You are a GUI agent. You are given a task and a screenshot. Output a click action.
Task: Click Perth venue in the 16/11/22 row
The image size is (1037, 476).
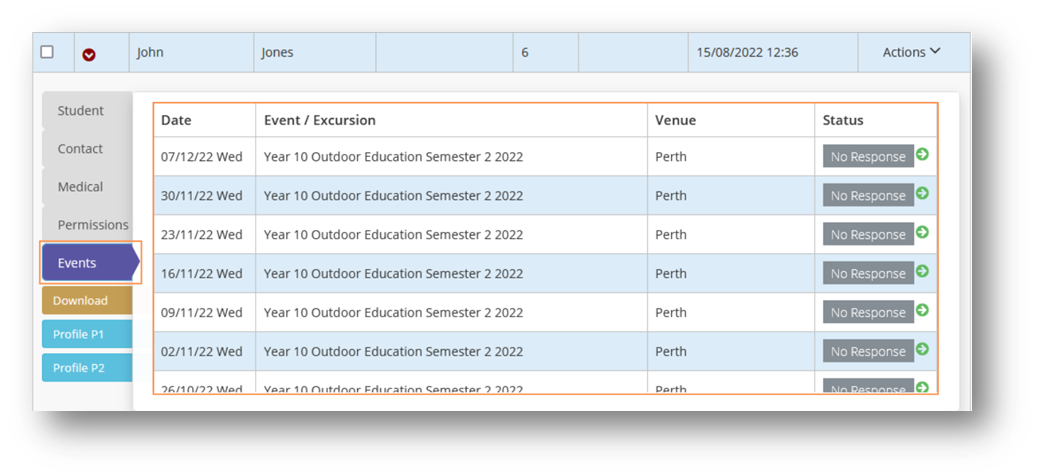tap(671, 274)
